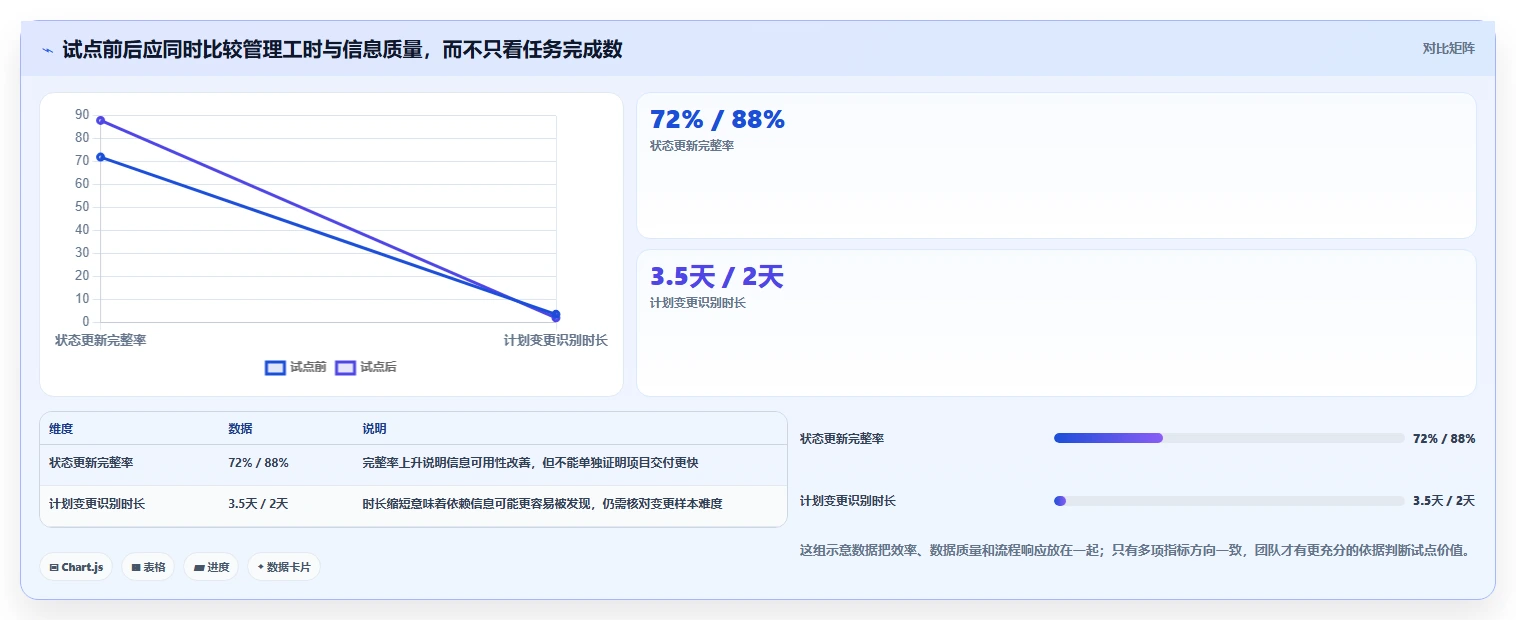Image resolution: width=1516 pixels, height=620 pixels.
Task: Select the 数据卡片 chip
Action: click(x=284, y=567)
